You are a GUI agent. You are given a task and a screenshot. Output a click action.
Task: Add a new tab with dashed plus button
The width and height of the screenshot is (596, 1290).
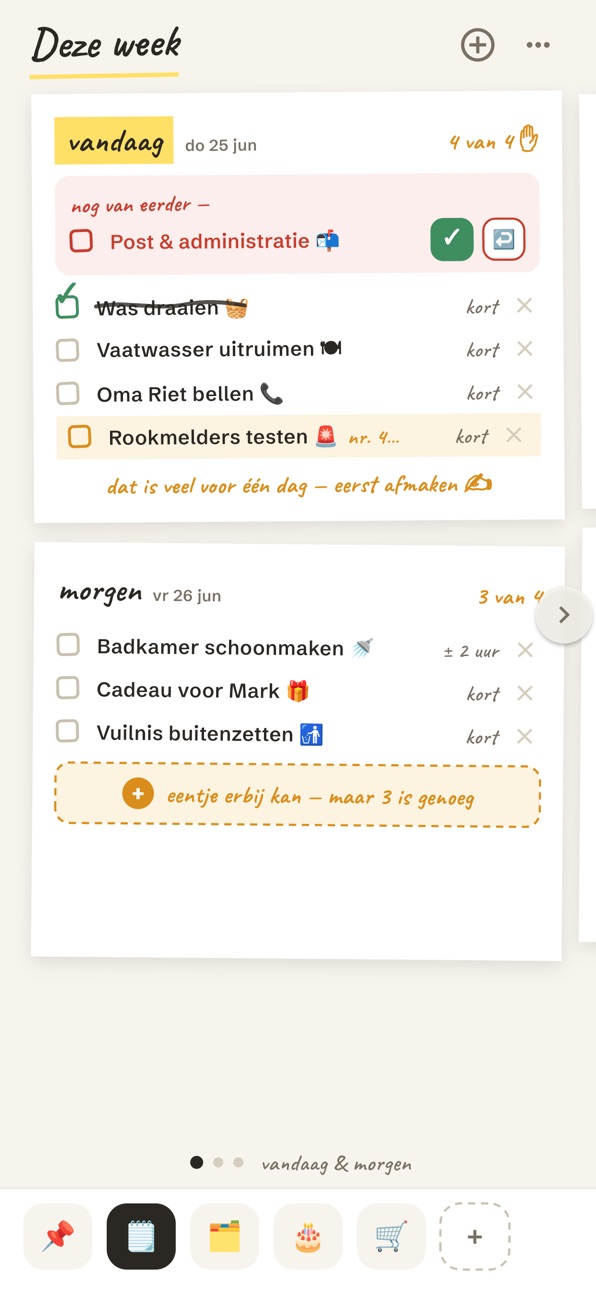pyautogui.click(x=474, y=1236)
